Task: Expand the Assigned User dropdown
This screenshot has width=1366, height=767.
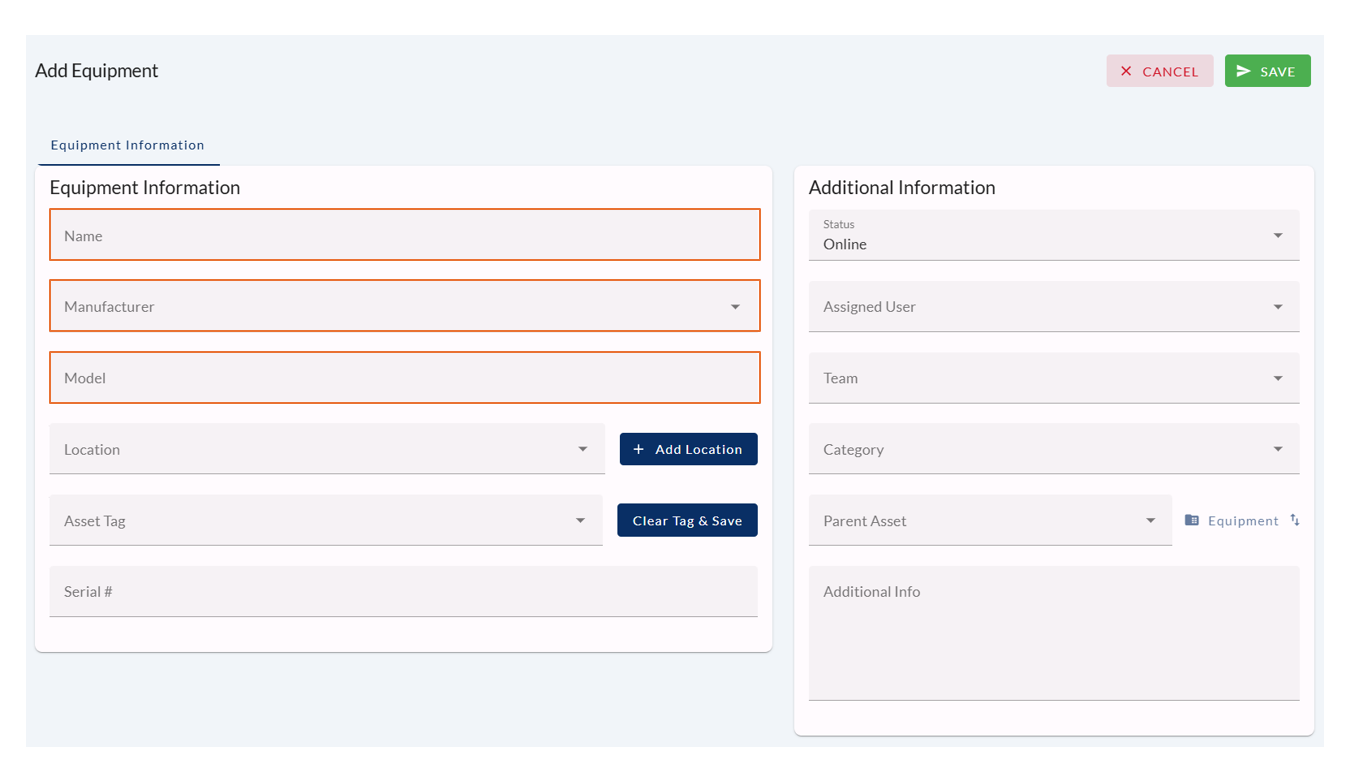Action: tap(1277, 307)
